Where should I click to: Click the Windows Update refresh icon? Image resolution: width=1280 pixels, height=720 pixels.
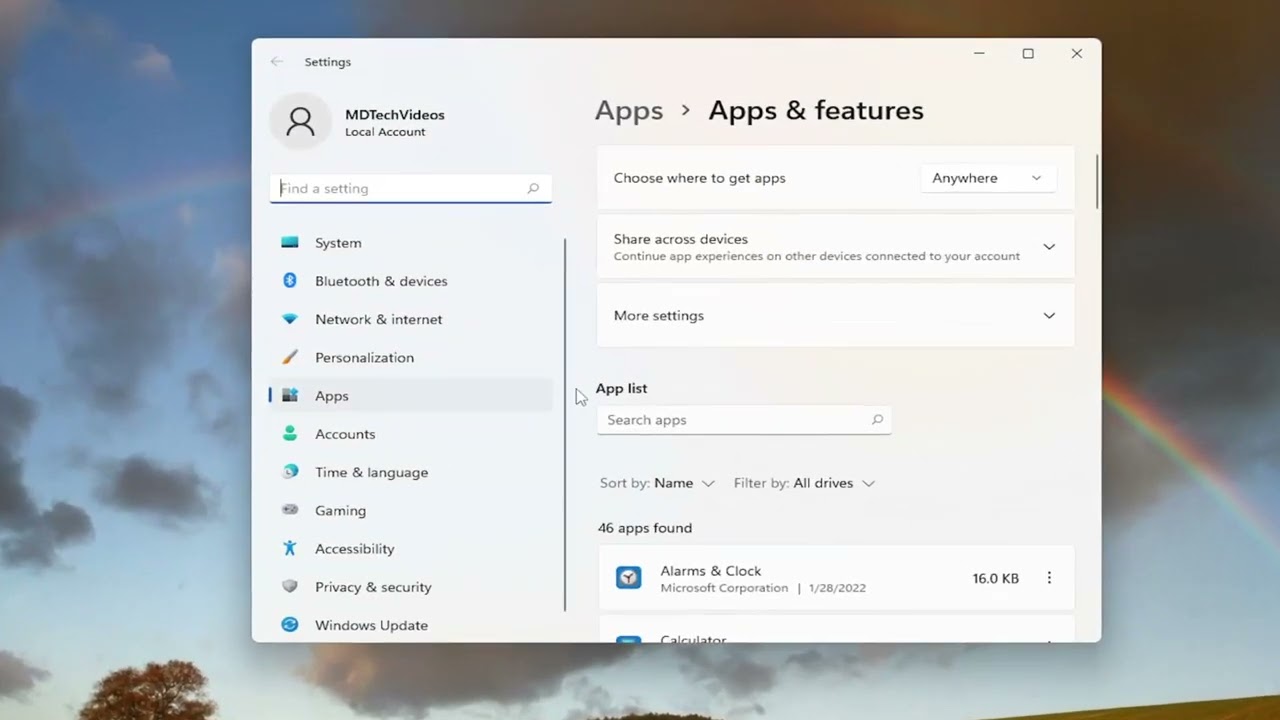pyautogui.click(x=290, y=624)
